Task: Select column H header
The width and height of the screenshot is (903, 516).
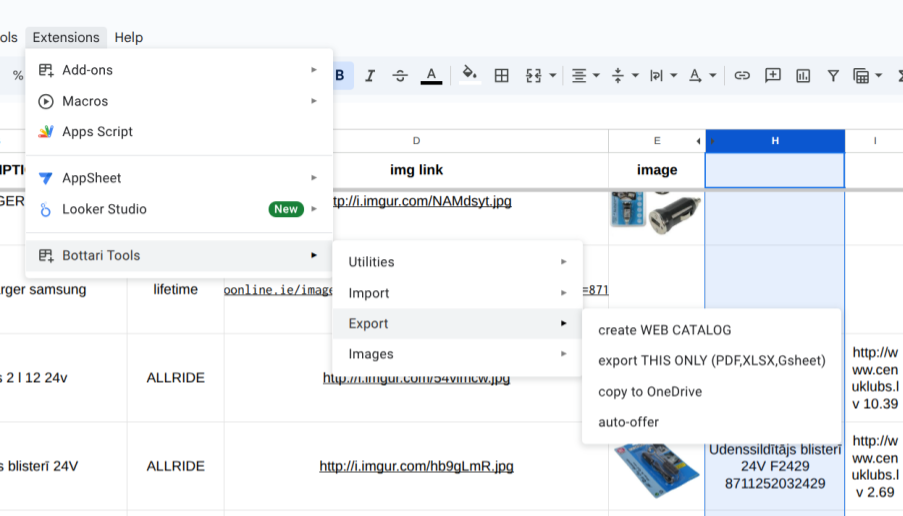Action: 775,141
